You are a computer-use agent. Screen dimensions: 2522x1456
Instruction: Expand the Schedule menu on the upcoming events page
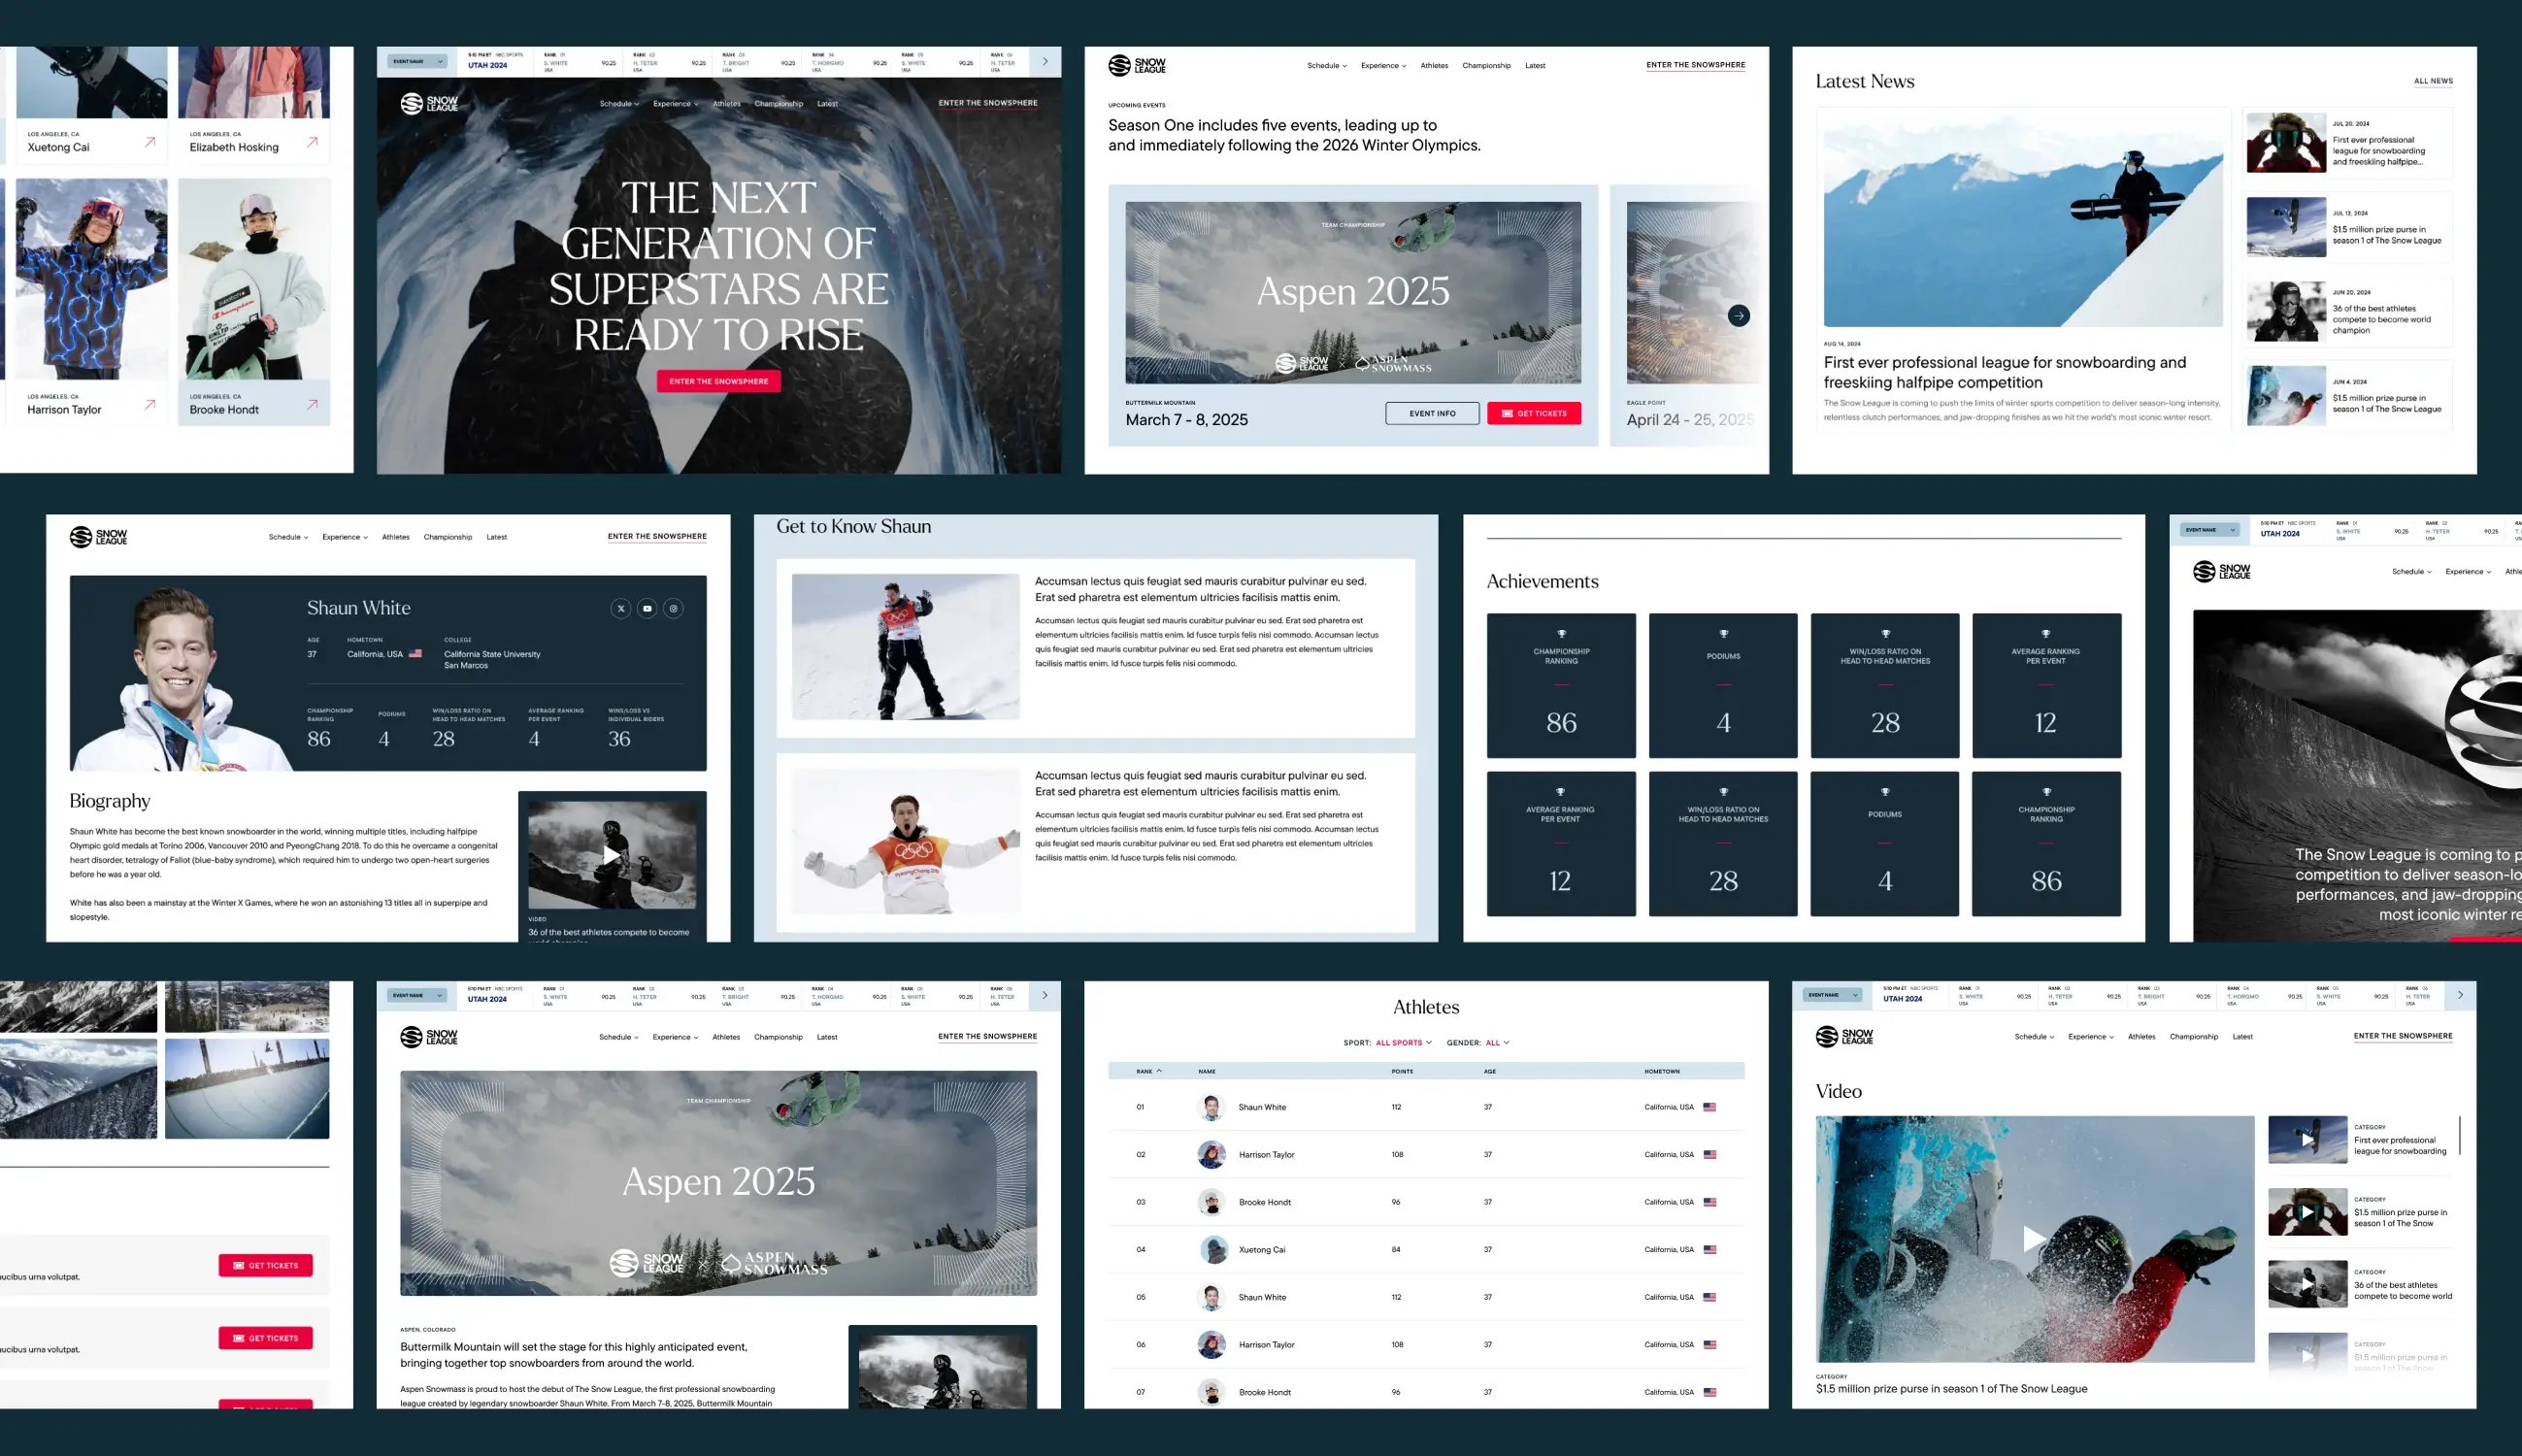pyautogui.click(x=1327, y=66)
